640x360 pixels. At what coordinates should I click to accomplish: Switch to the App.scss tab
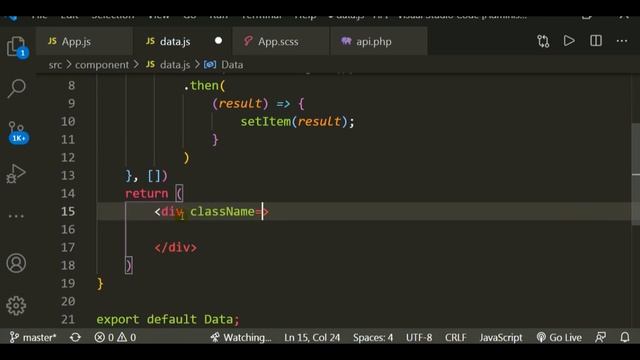click(281, 41)
